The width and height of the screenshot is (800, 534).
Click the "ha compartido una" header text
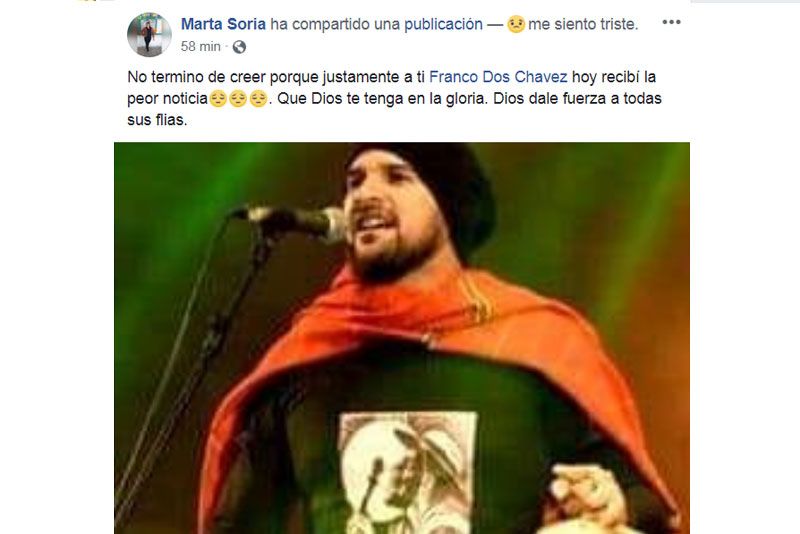click(334, 24)
